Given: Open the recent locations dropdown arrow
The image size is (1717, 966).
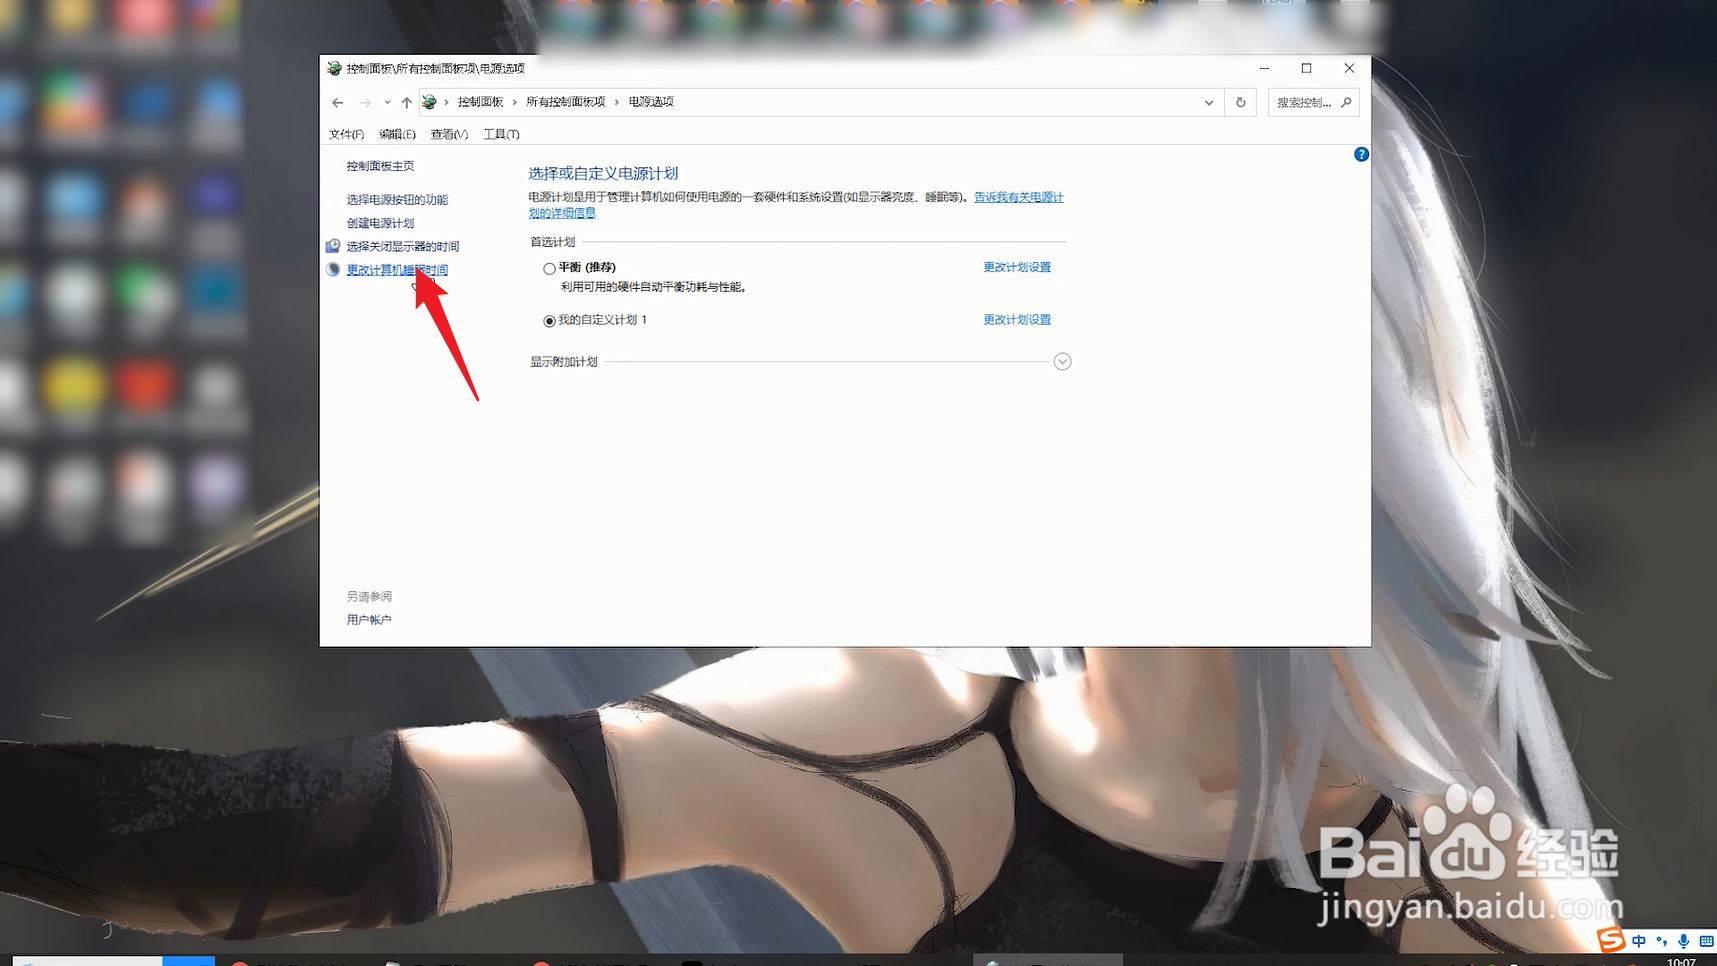Looking at the screenshot, I should click(387, 102).
